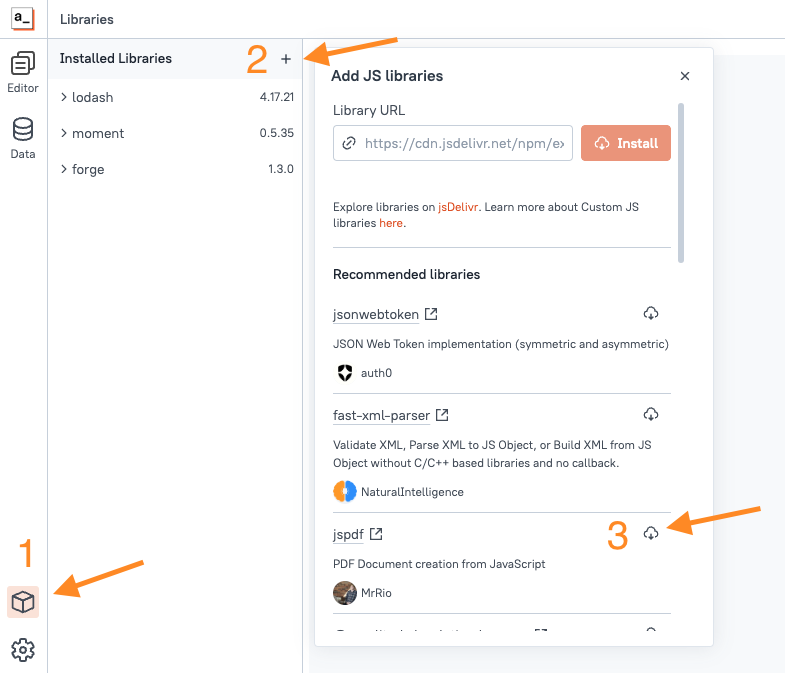
Task: Click the scrollbar in the Add JS libraries panel
Action: pyautogui.click(x=680, y=183)
